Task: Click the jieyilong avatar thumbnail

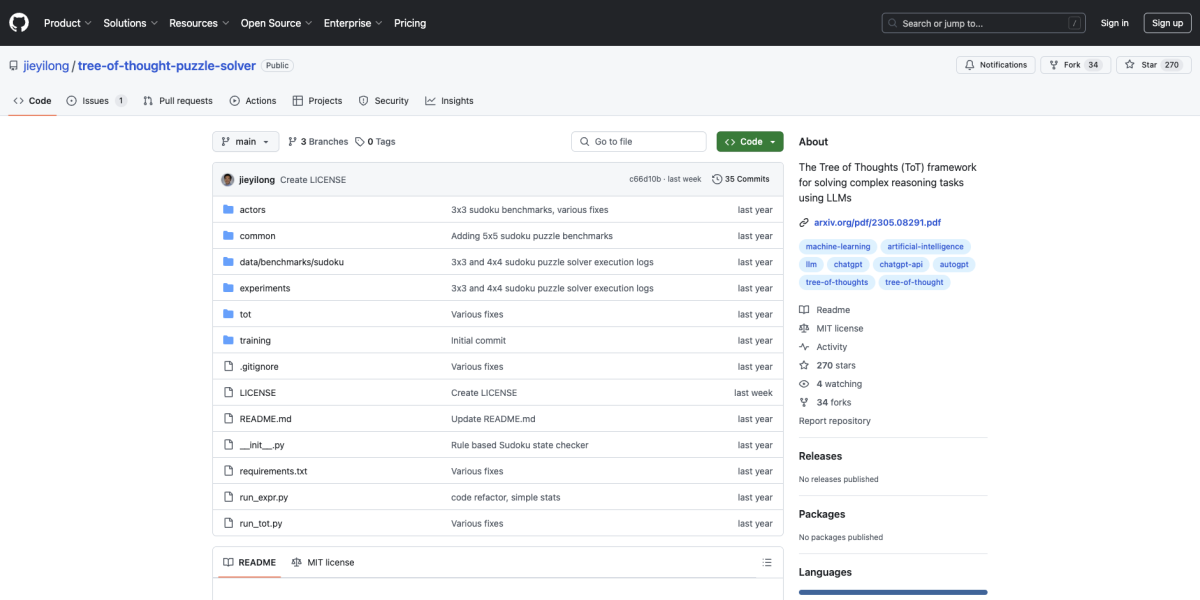Action: [x=228, y=180]
